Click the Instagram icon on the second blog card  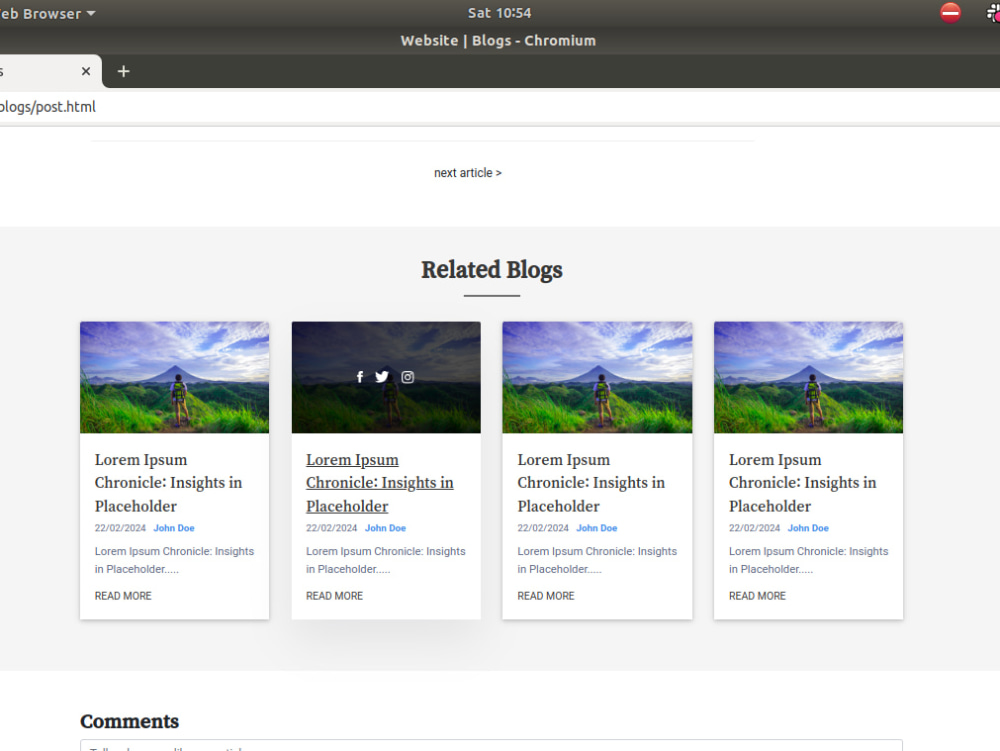pos(408,377)
